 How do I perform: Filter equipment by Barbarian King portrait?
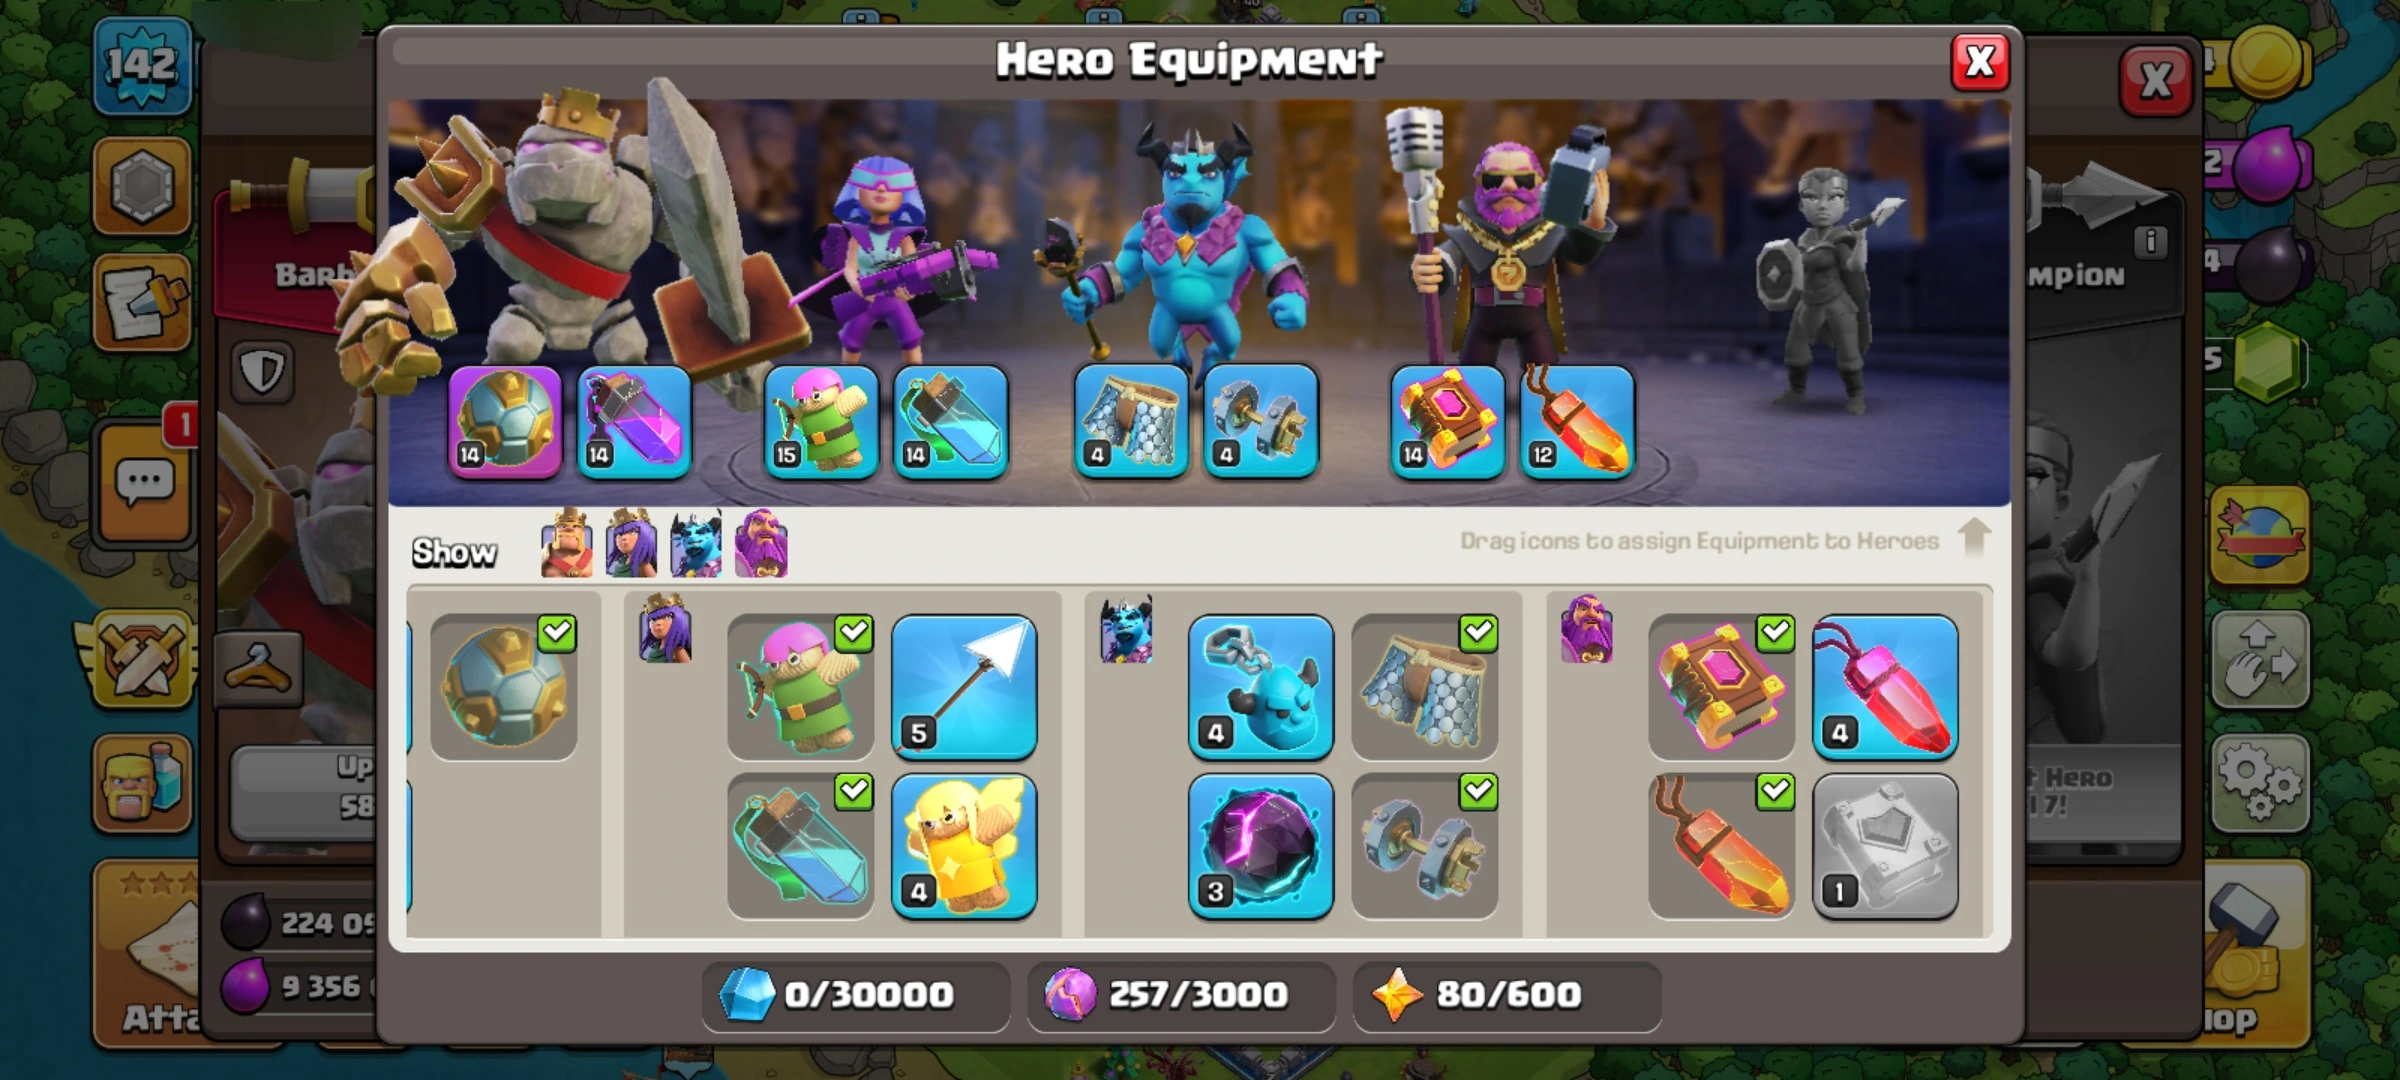tap(566, 545)
